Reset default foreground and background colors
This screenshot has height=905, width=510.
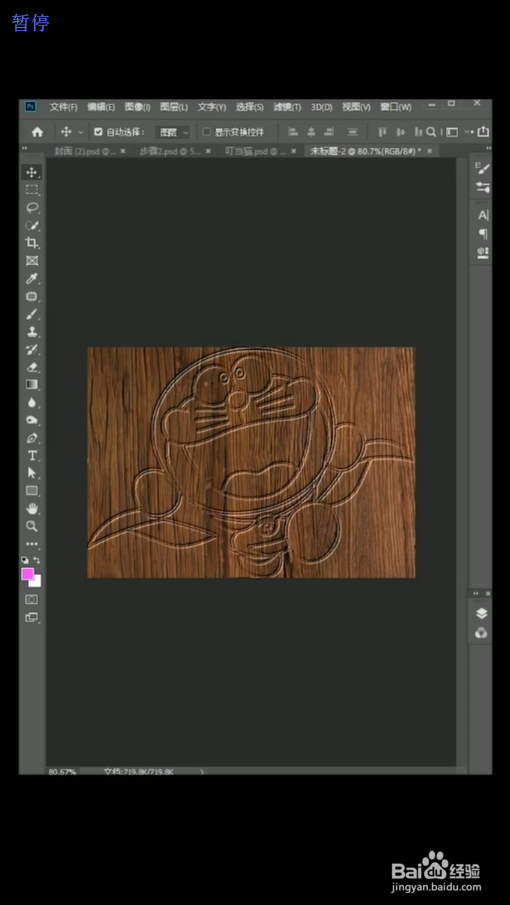[25, 560]
